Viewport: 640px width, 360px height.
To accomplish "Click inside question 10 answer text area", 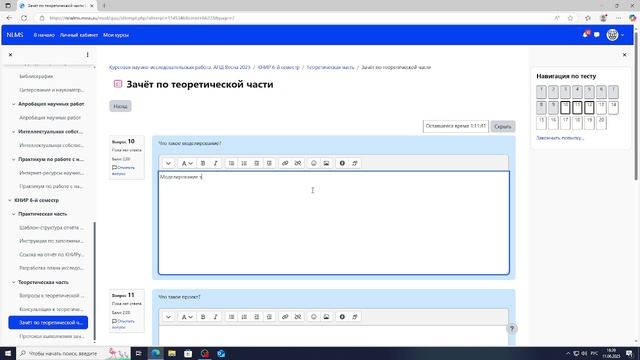I will point(334,223).
